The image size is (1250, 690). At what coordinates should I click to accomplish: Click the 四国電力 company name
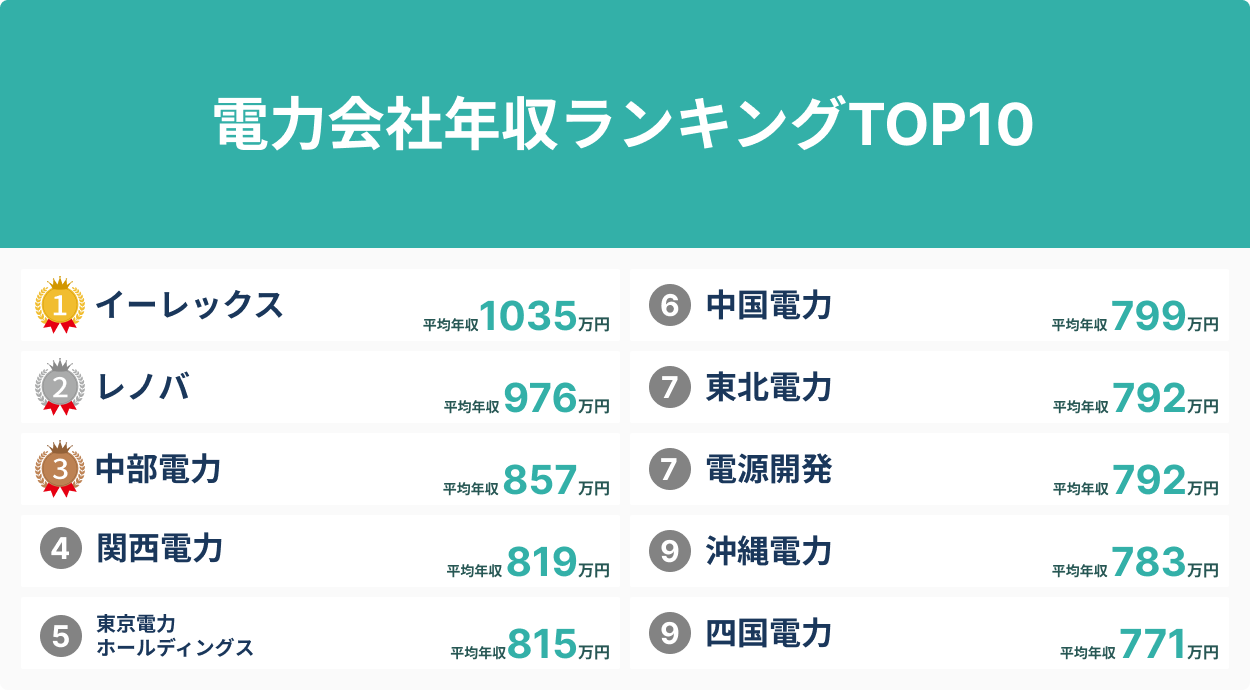[769, 633]
